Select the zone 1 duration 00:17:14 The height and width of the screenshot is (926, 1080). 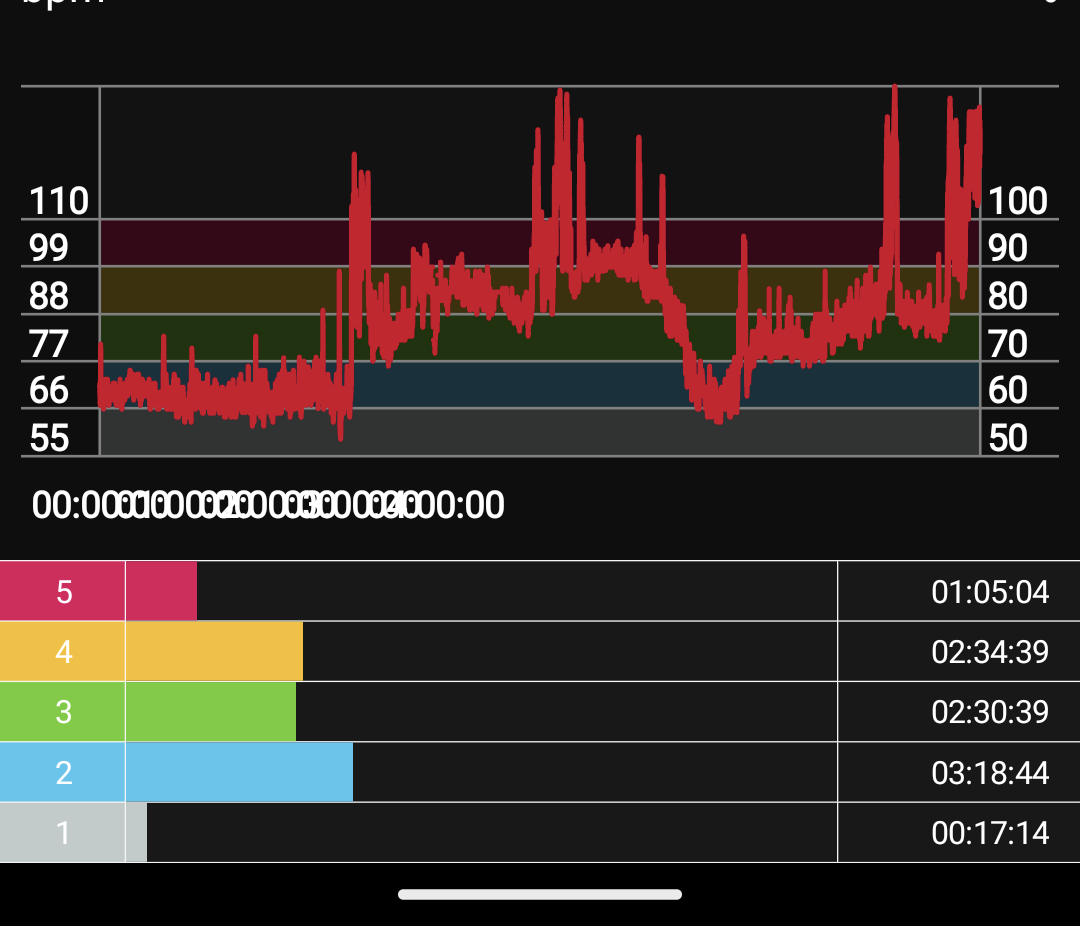990,832
